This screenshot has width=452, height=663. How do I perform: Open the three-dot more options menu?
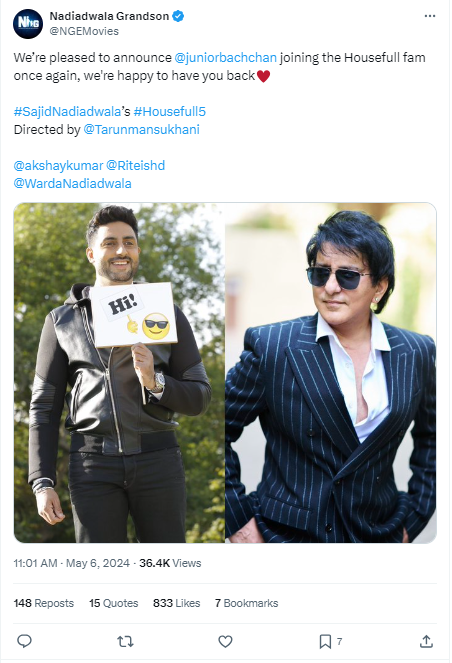pyautogui.click(x=430, y=16)
